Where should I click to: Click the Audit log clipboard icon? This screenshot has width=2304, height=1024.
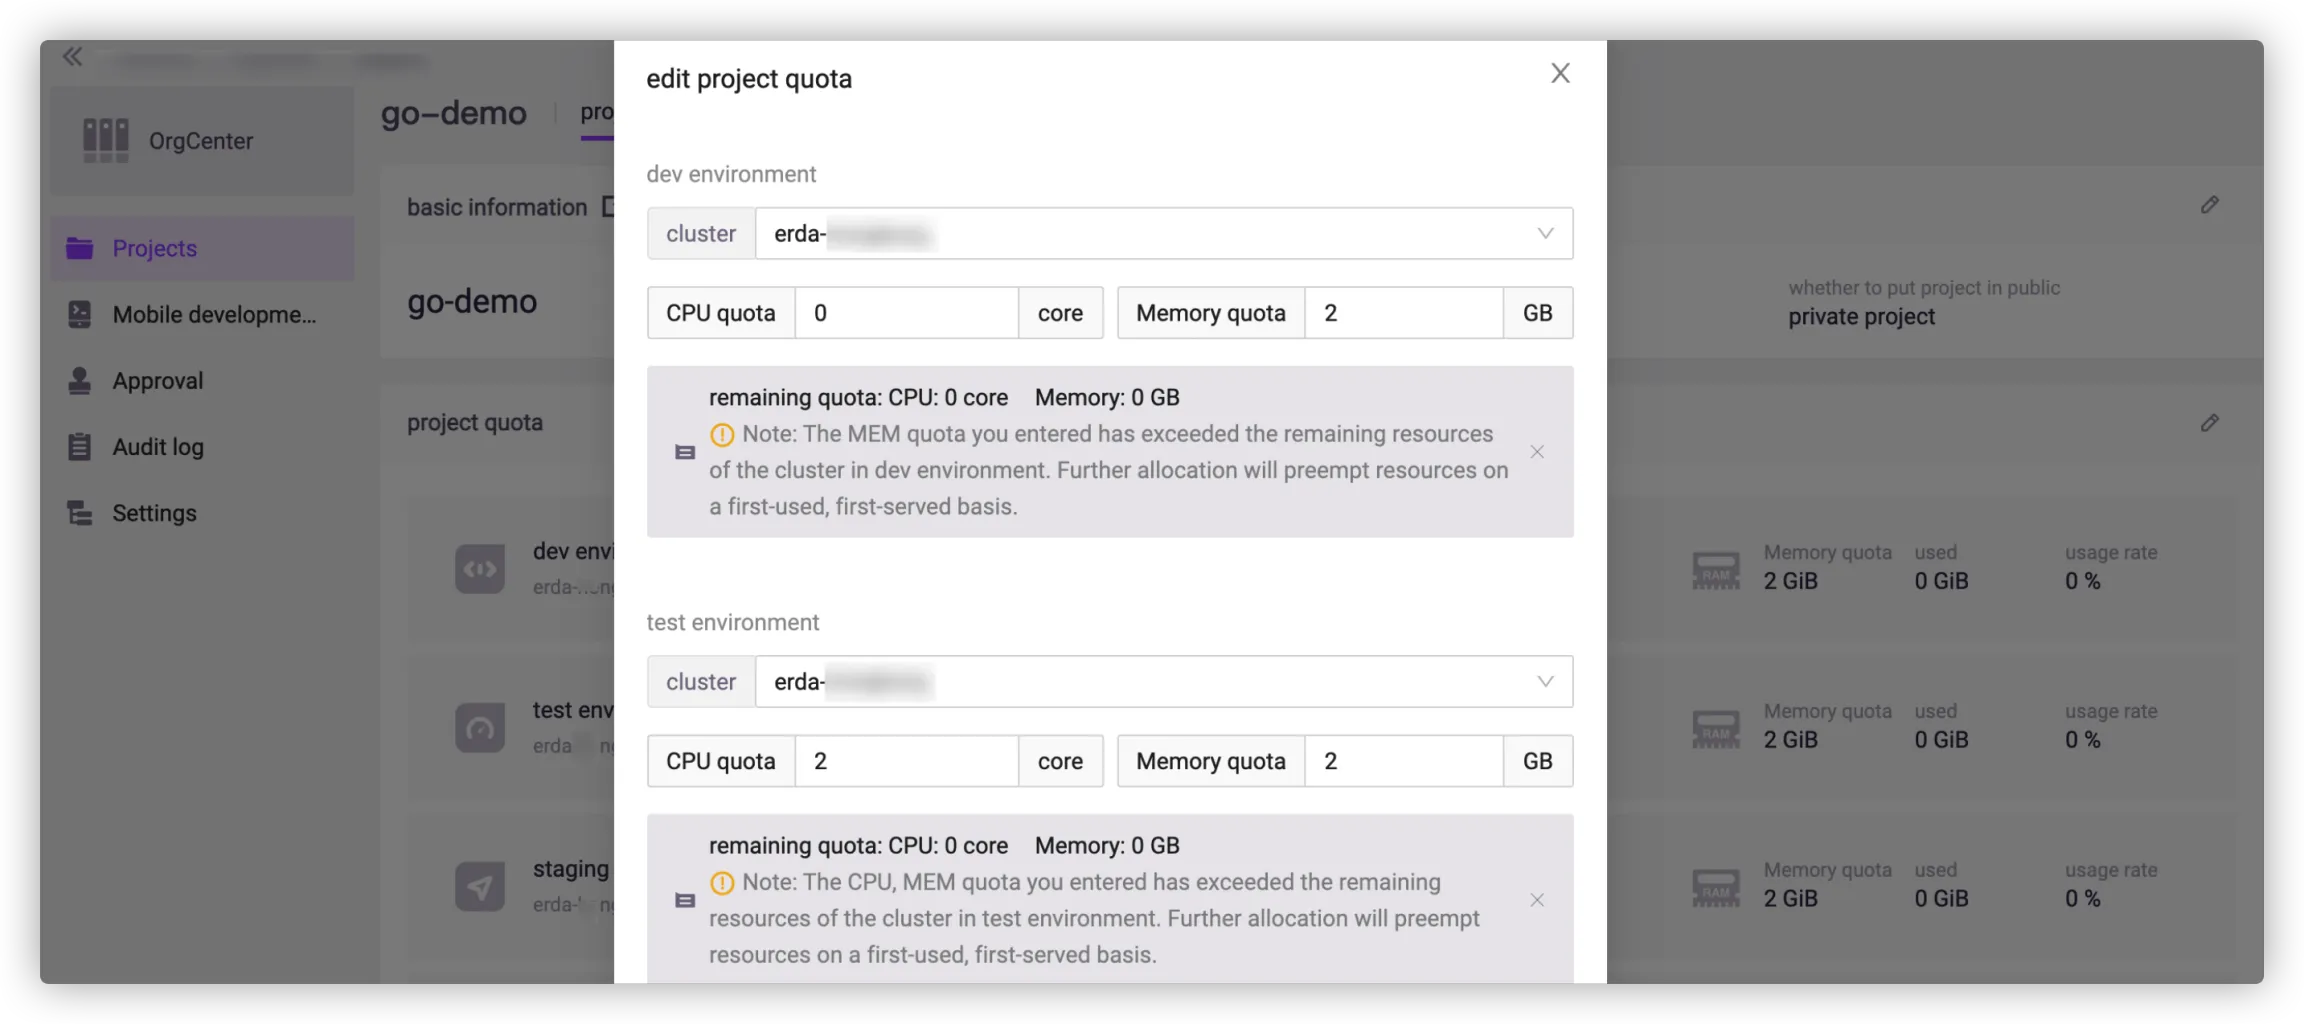79,447
